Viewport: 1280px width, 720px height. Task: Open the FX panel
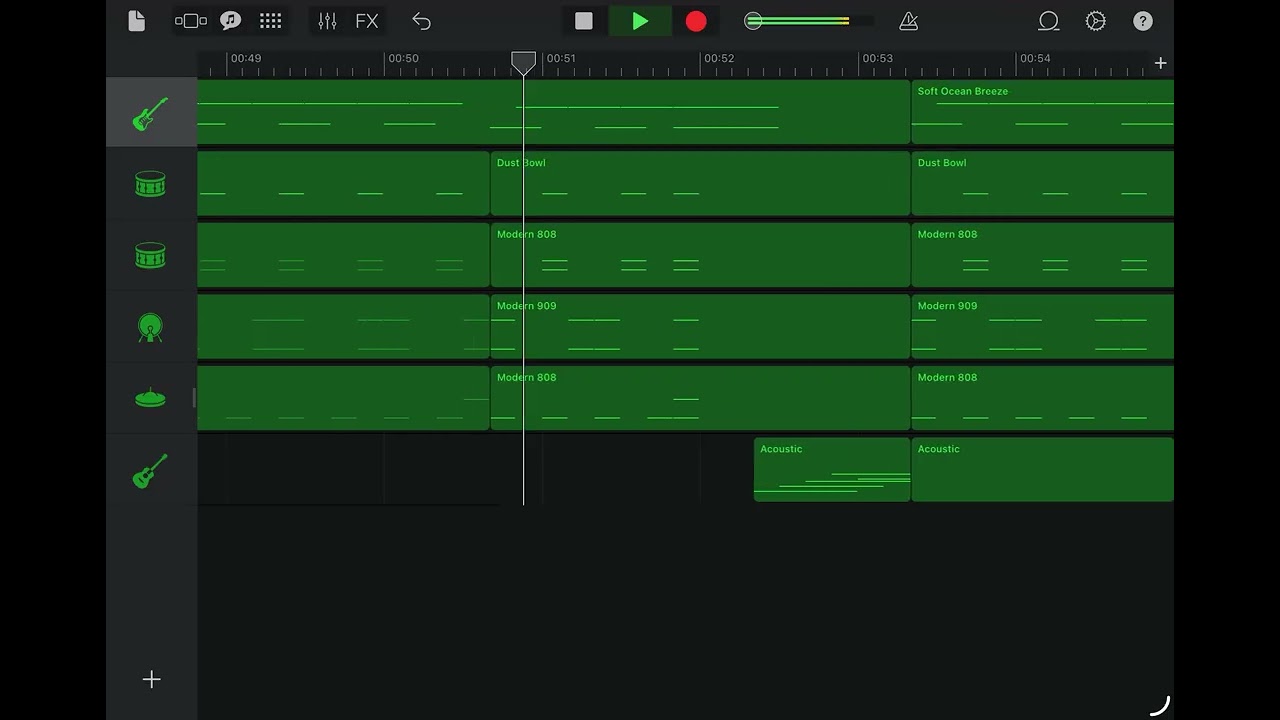pos(367,21)
